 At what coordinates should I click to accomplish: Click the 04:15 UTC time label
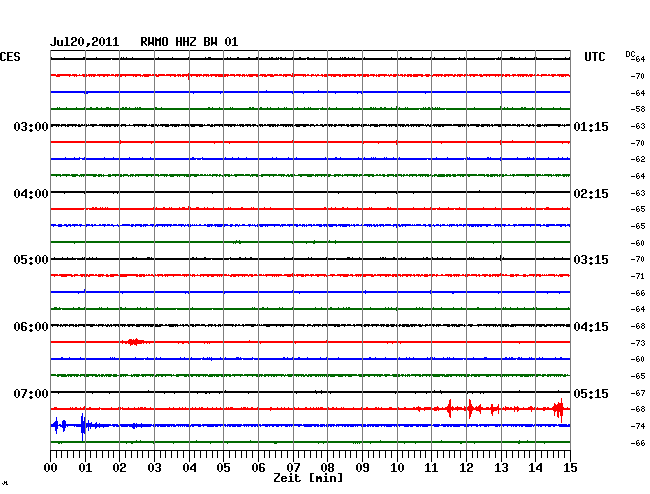(591, 327)
